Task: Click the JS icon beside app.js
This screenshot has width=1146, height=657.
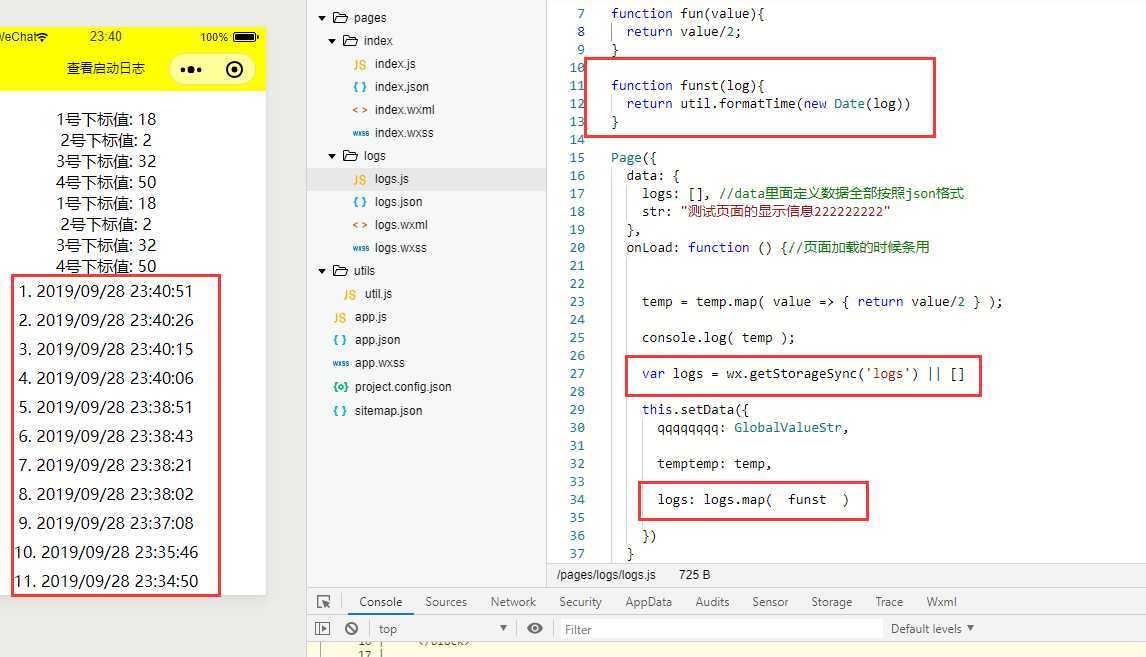Action: tap(340, 317)
